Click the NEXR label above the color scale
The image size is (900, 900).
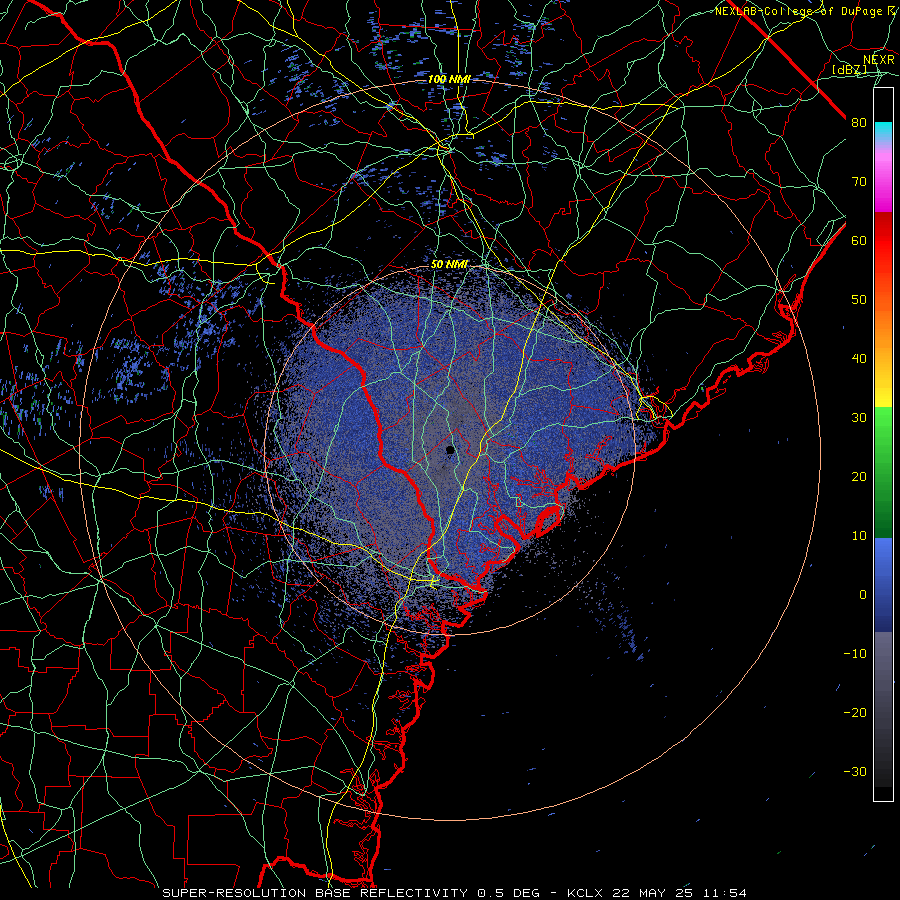(x=879, y=59)
